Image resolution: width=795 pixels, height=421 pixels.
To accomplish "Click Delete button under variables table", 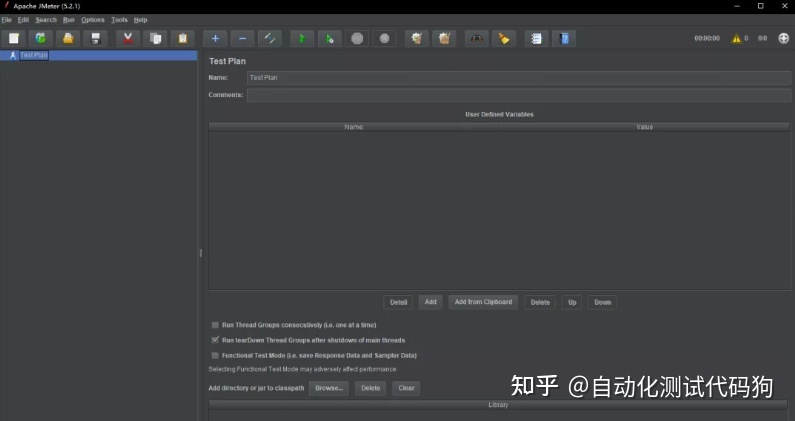I will (540, 302).
